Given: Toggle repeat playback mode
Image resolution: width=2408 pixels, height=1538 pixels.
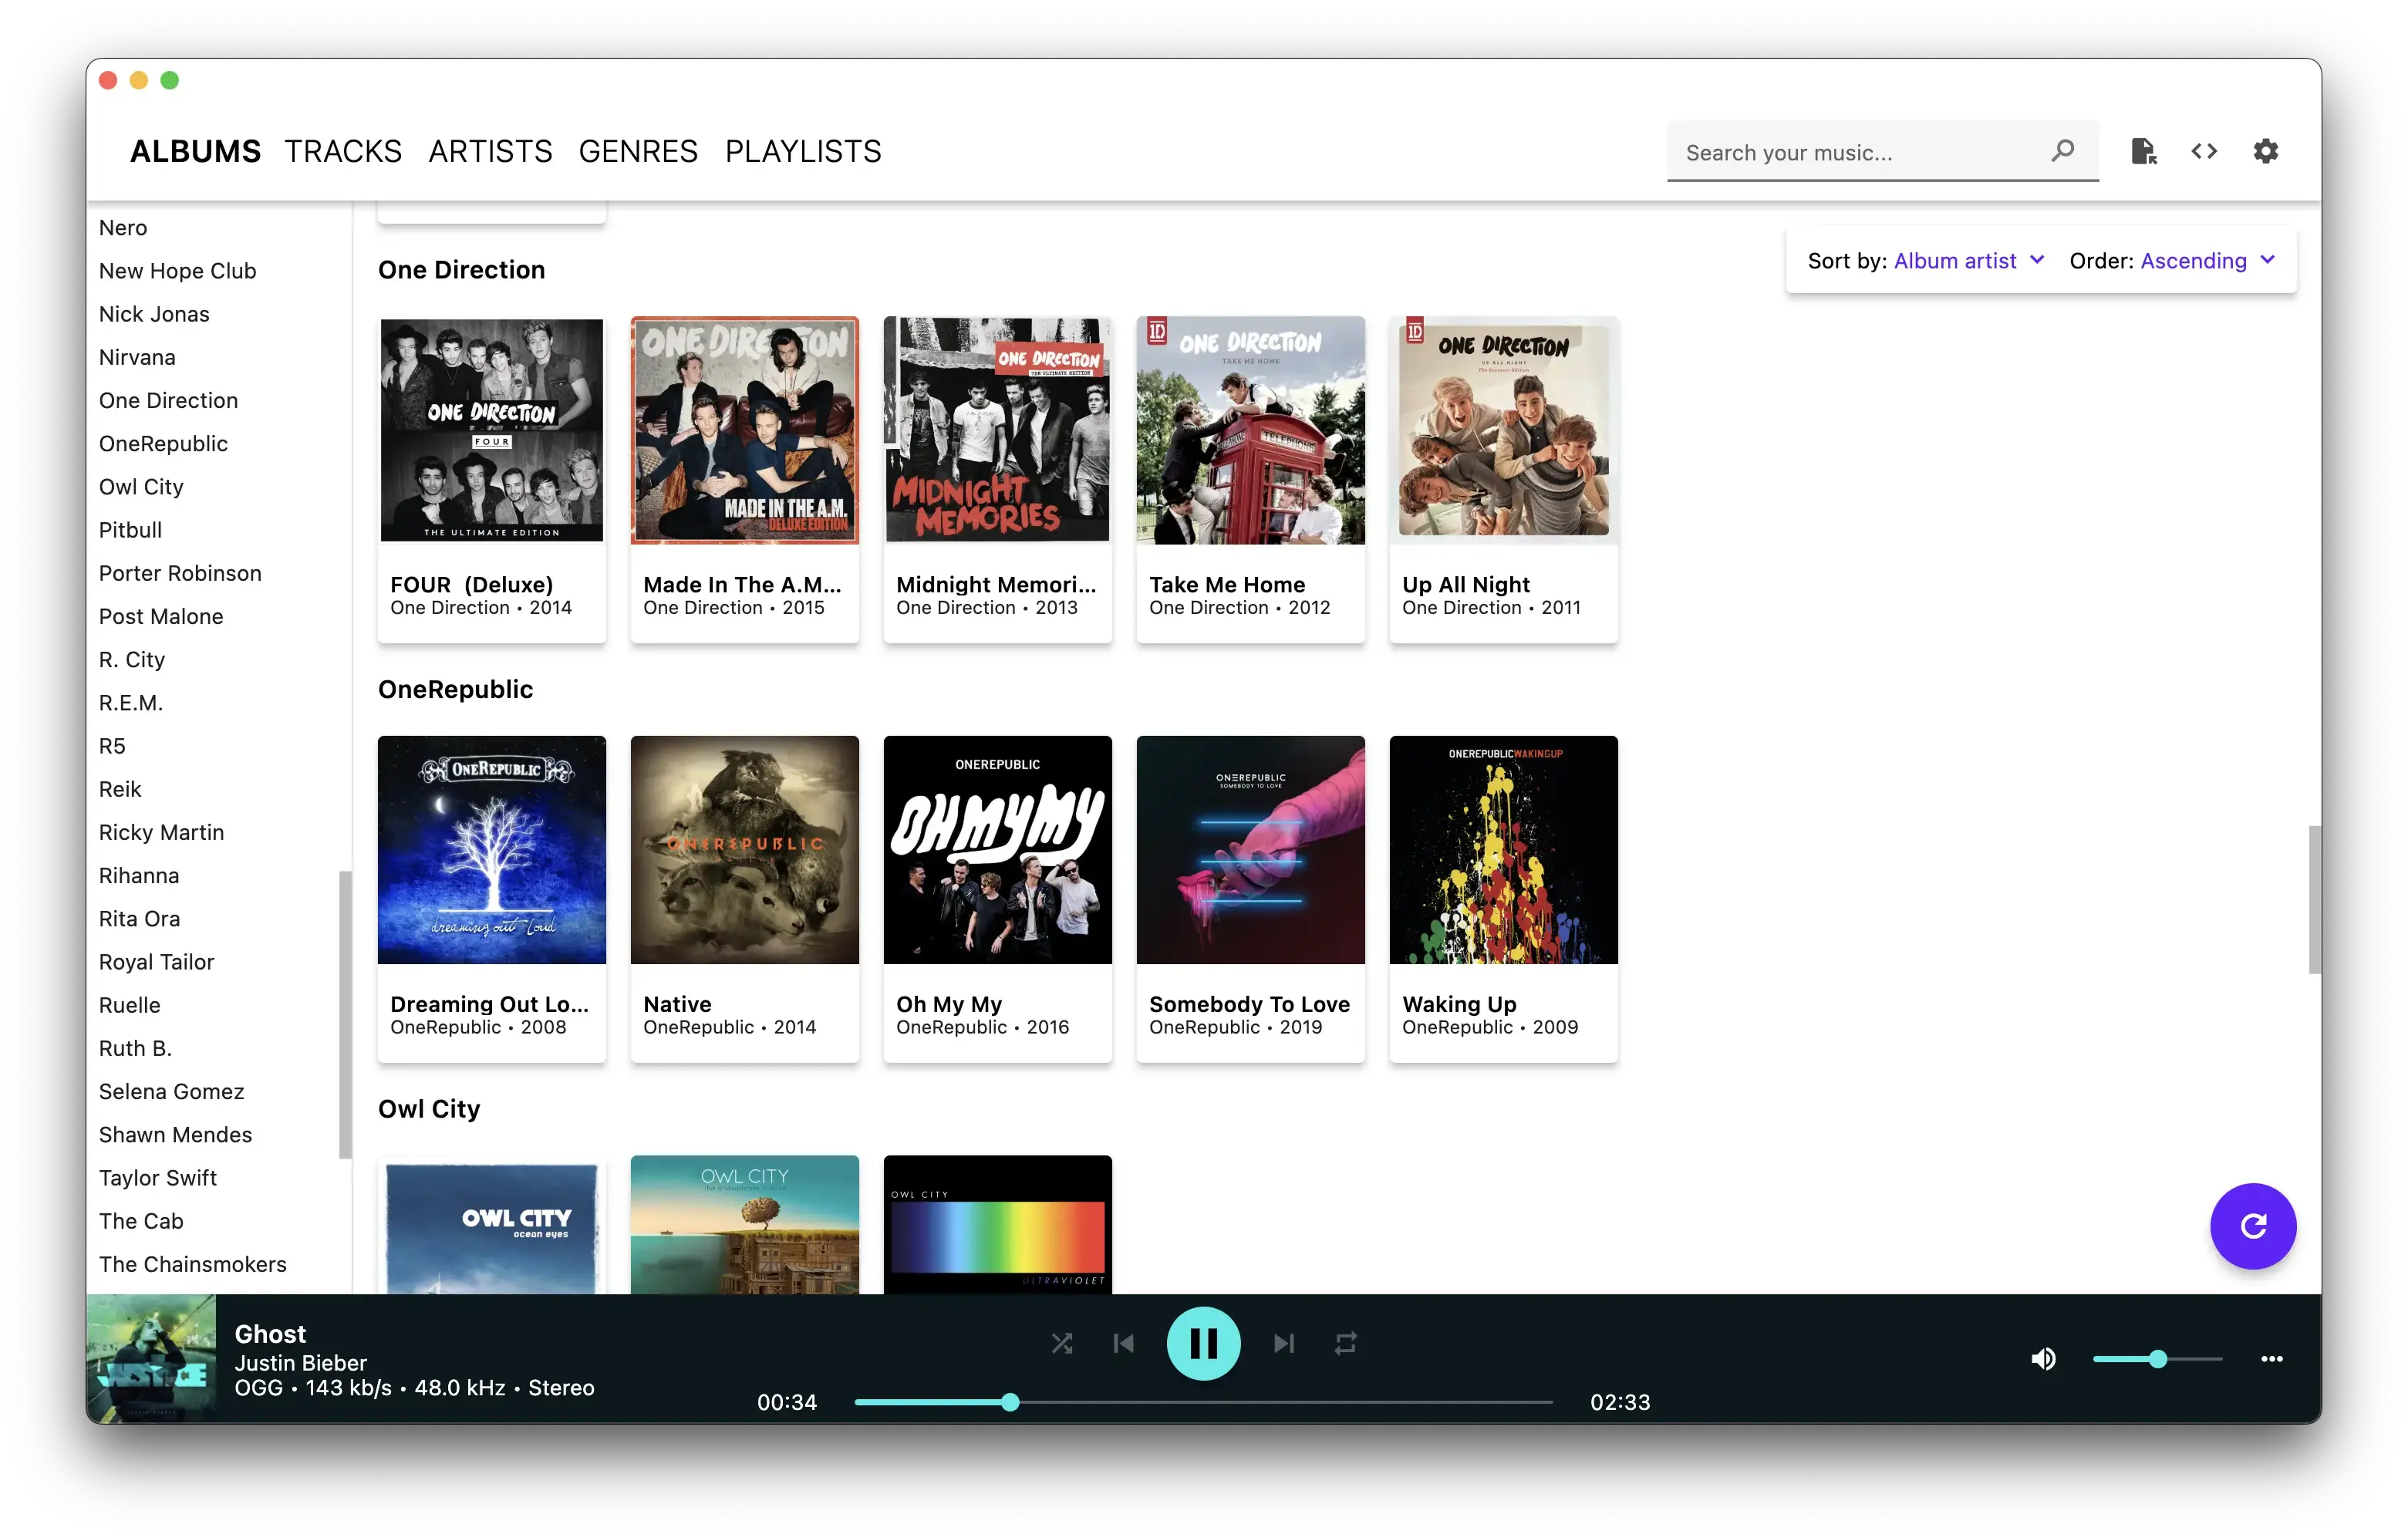Looking at the screenshot, I should coord(1345,1343).
